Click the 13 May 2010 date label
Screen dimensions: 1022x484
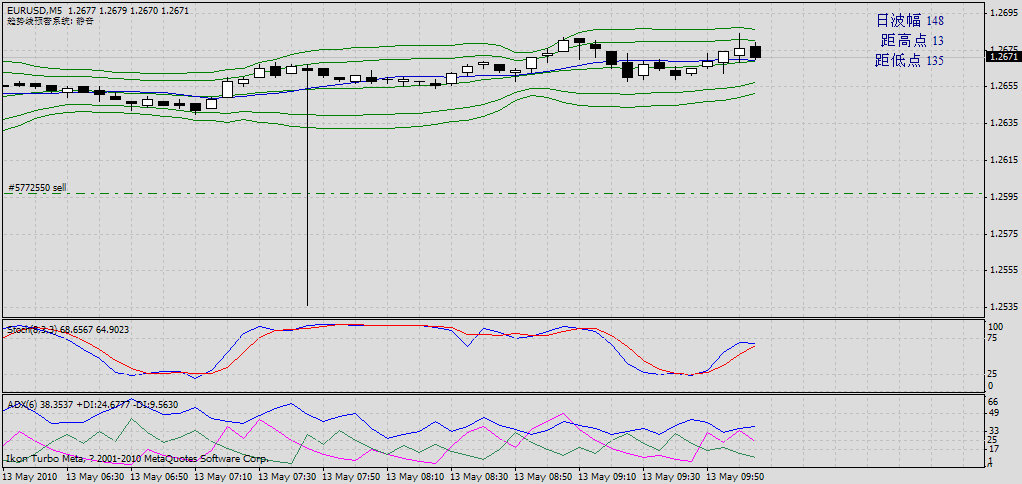(30, 477)
